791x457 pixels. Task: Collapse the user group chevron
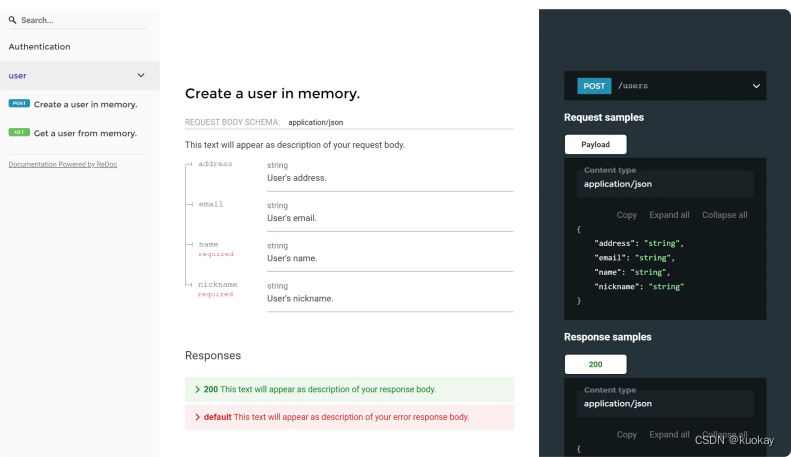click(141, 75)
